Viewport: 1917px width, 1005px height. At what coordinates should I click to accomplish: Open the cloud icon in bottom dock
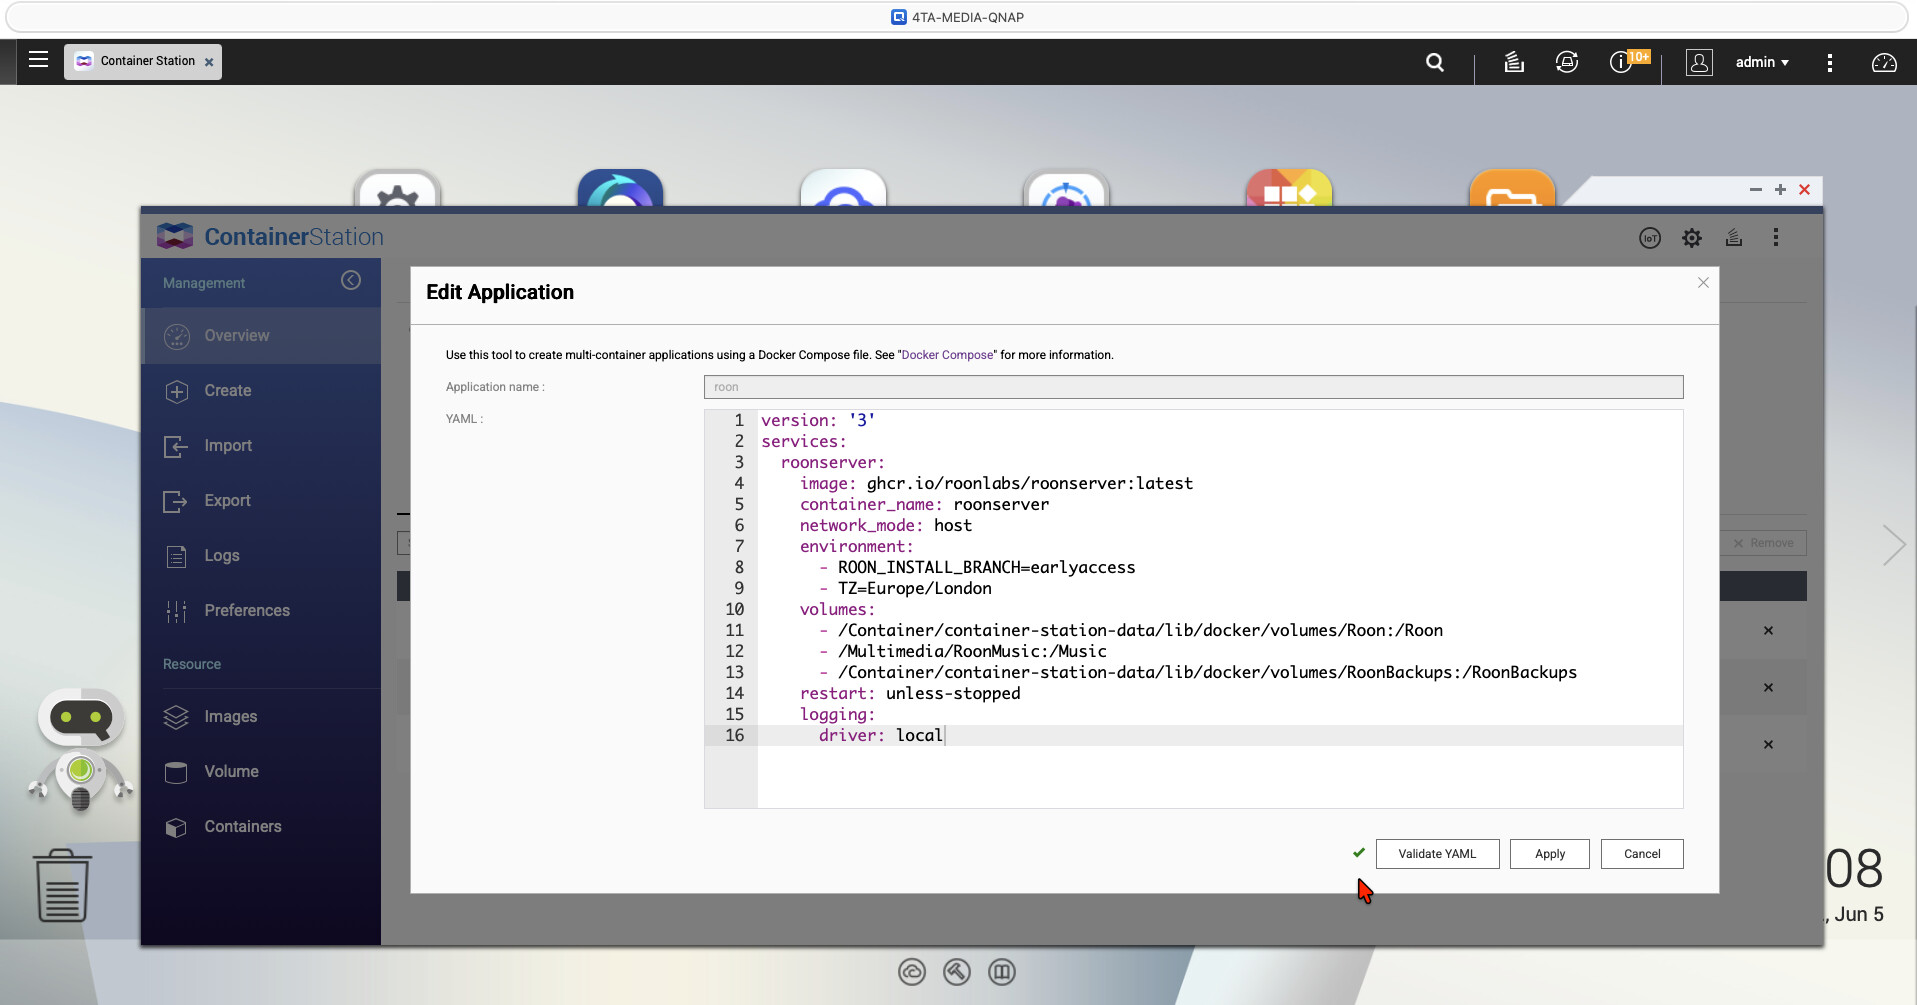click(912, 972)
